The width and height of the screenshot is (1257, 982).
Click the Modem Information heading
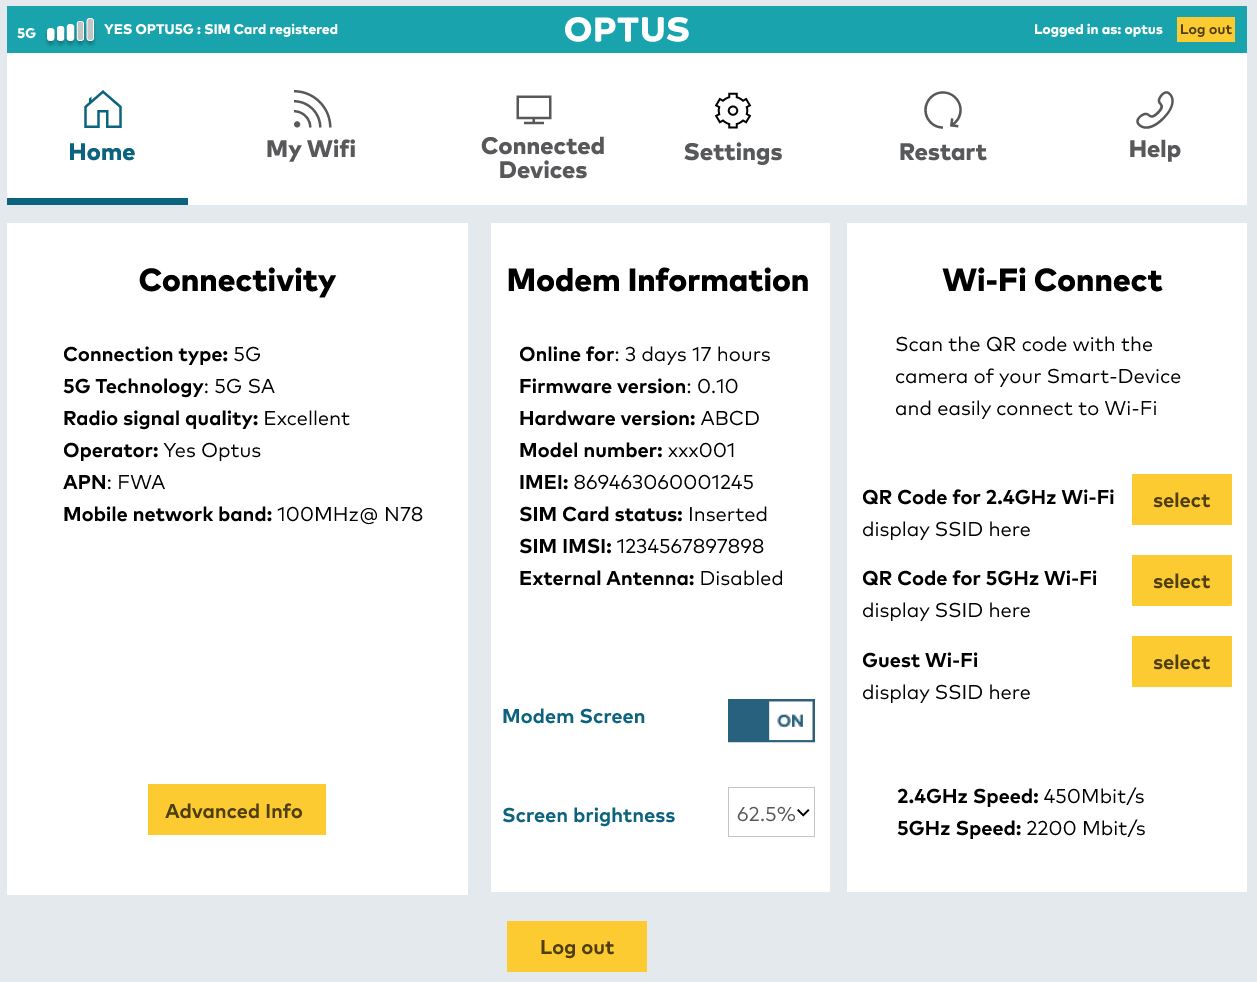tap(658, 281)
